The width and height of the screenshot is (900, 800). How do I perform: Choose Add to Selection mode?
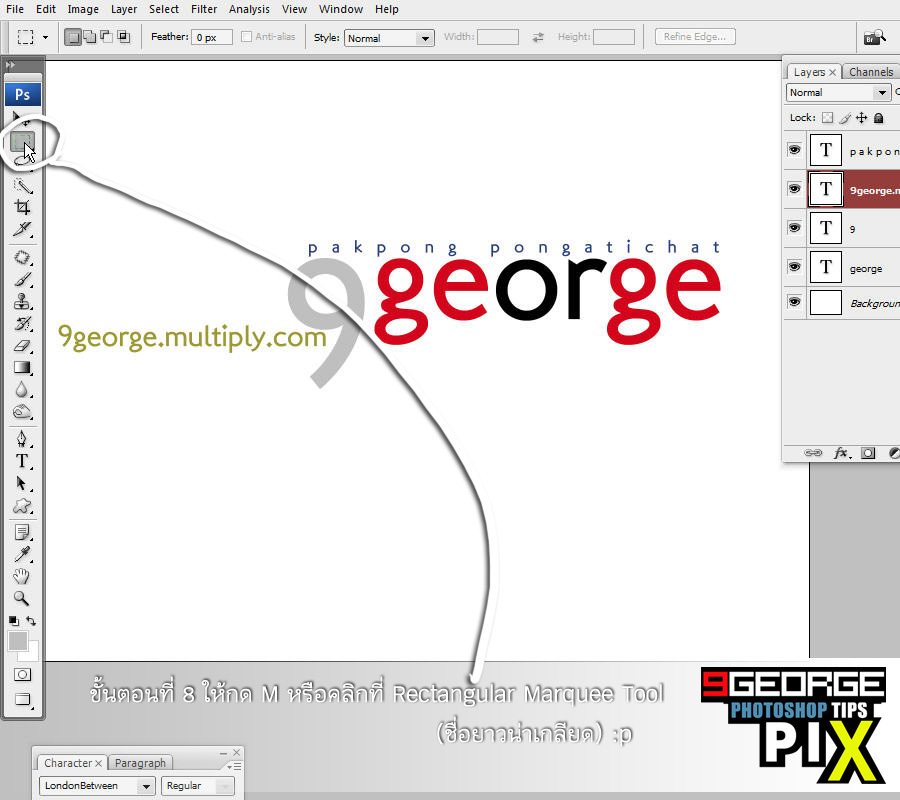[x=90, y=37]
